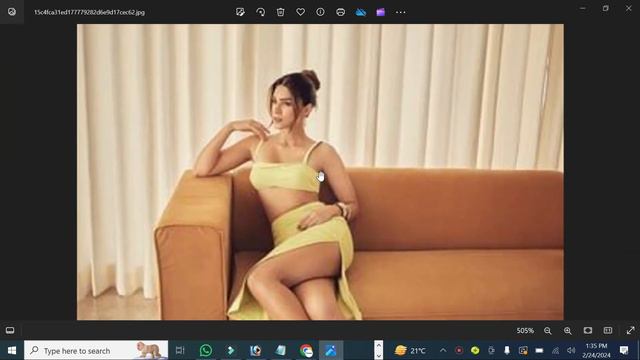Open the file info panel icon
This screenshot has width=640, height=360.
pyautogui.click(x=320, y=12)
